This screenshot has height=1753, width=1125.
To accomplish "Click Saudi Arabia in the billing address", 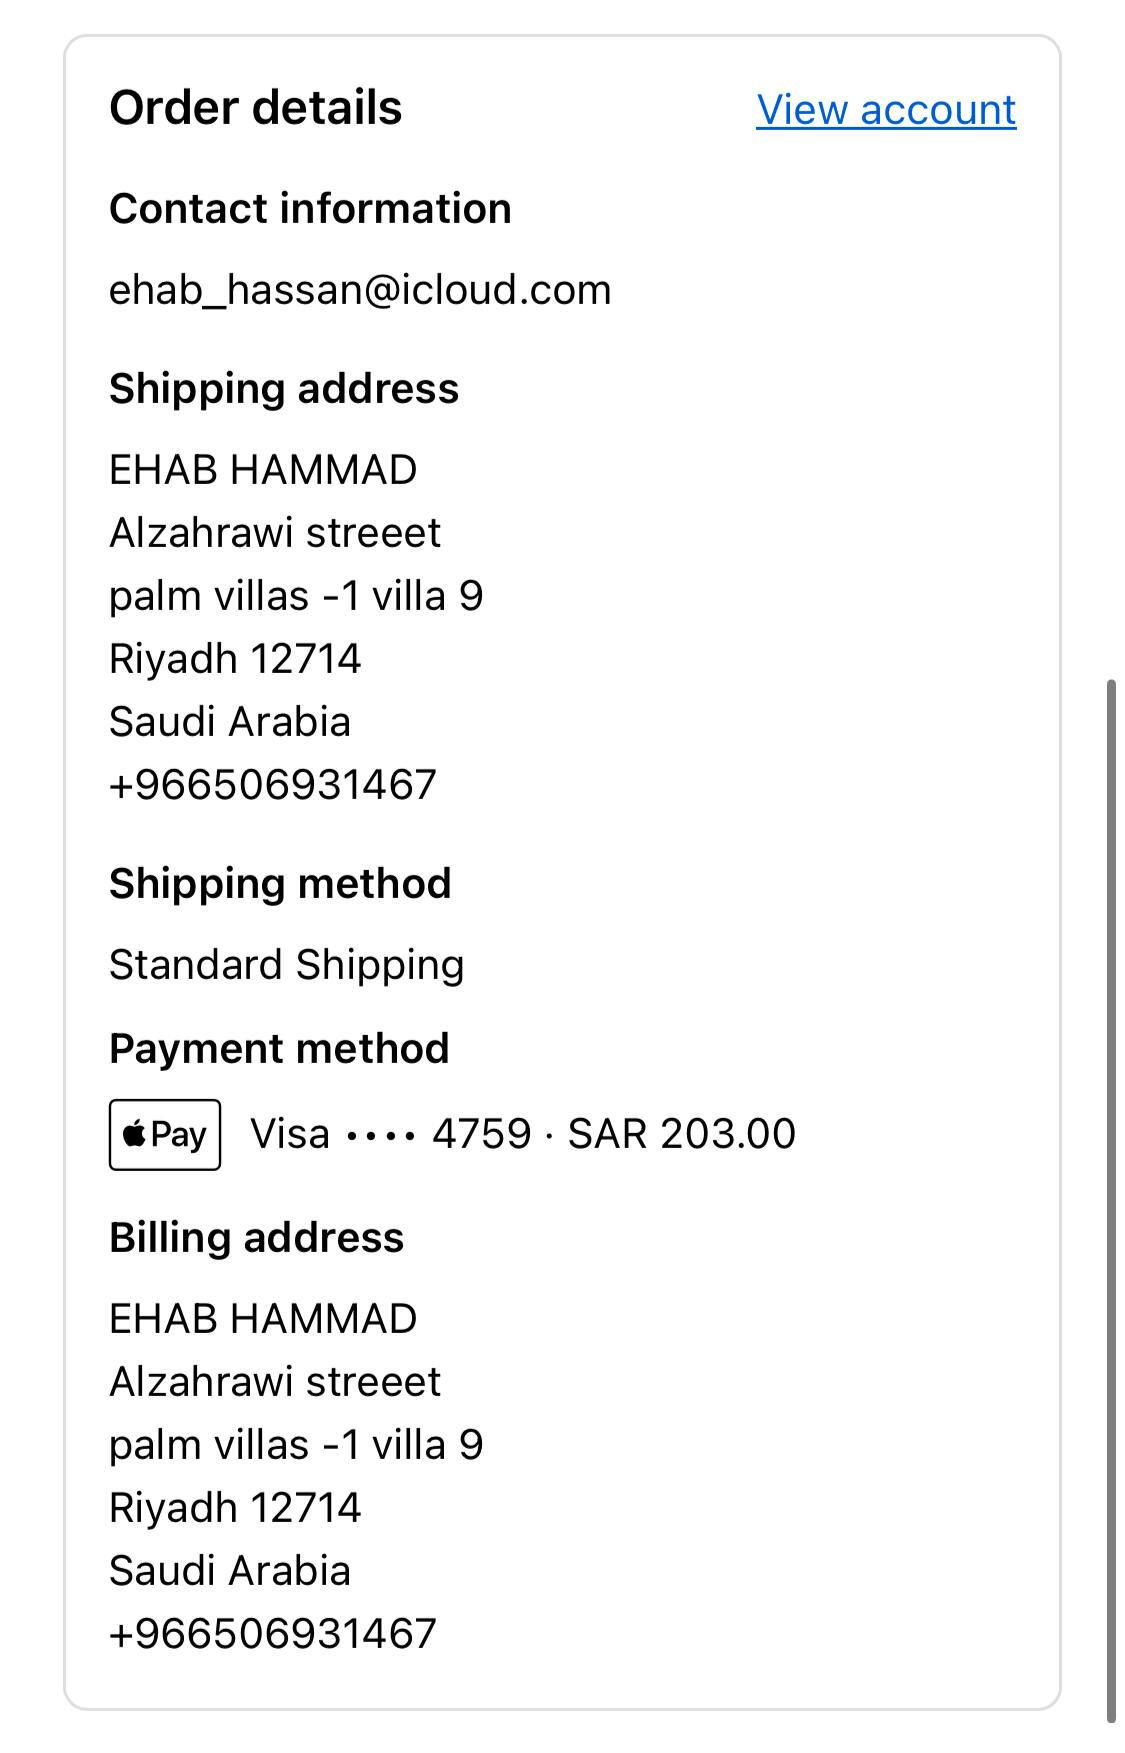I will click(230, 1571).
